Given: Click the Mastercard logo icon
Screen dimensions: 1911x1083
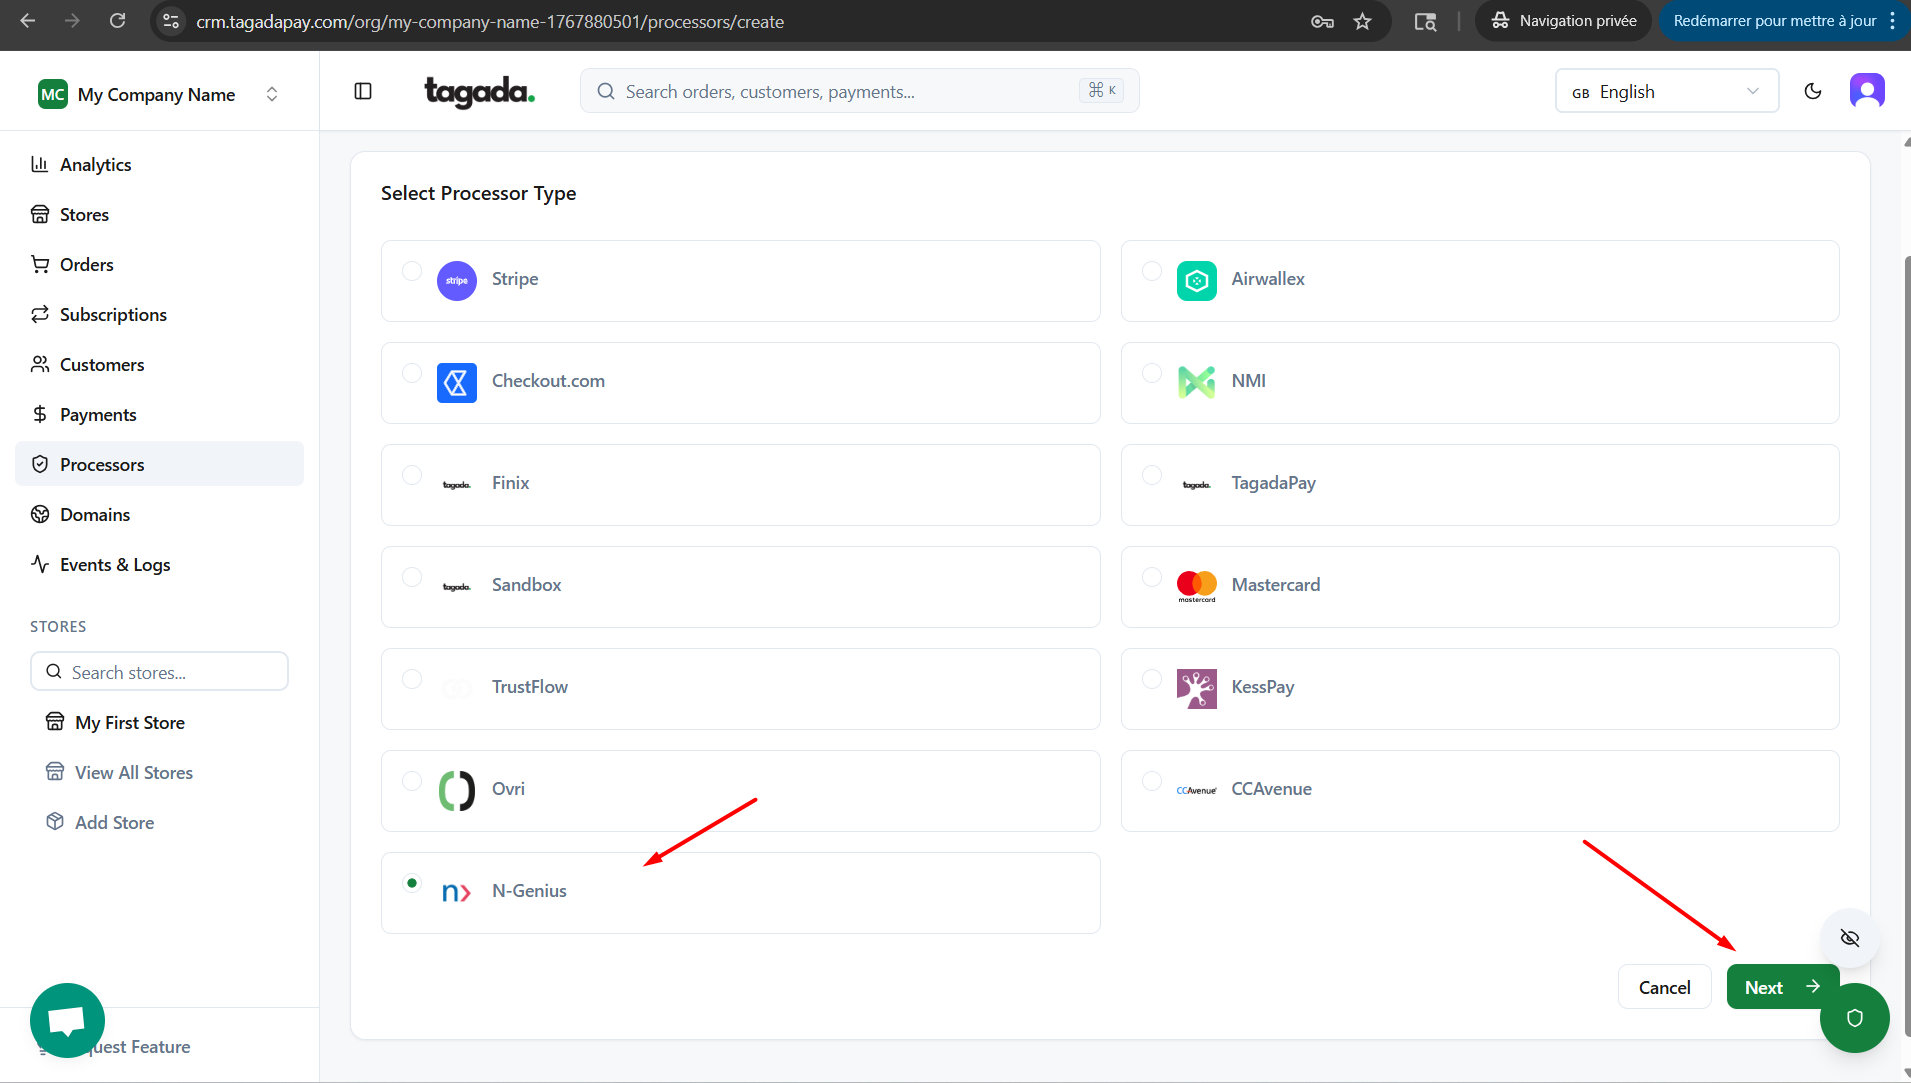Looking at the screenshot, I should [x=1196, y=586].
